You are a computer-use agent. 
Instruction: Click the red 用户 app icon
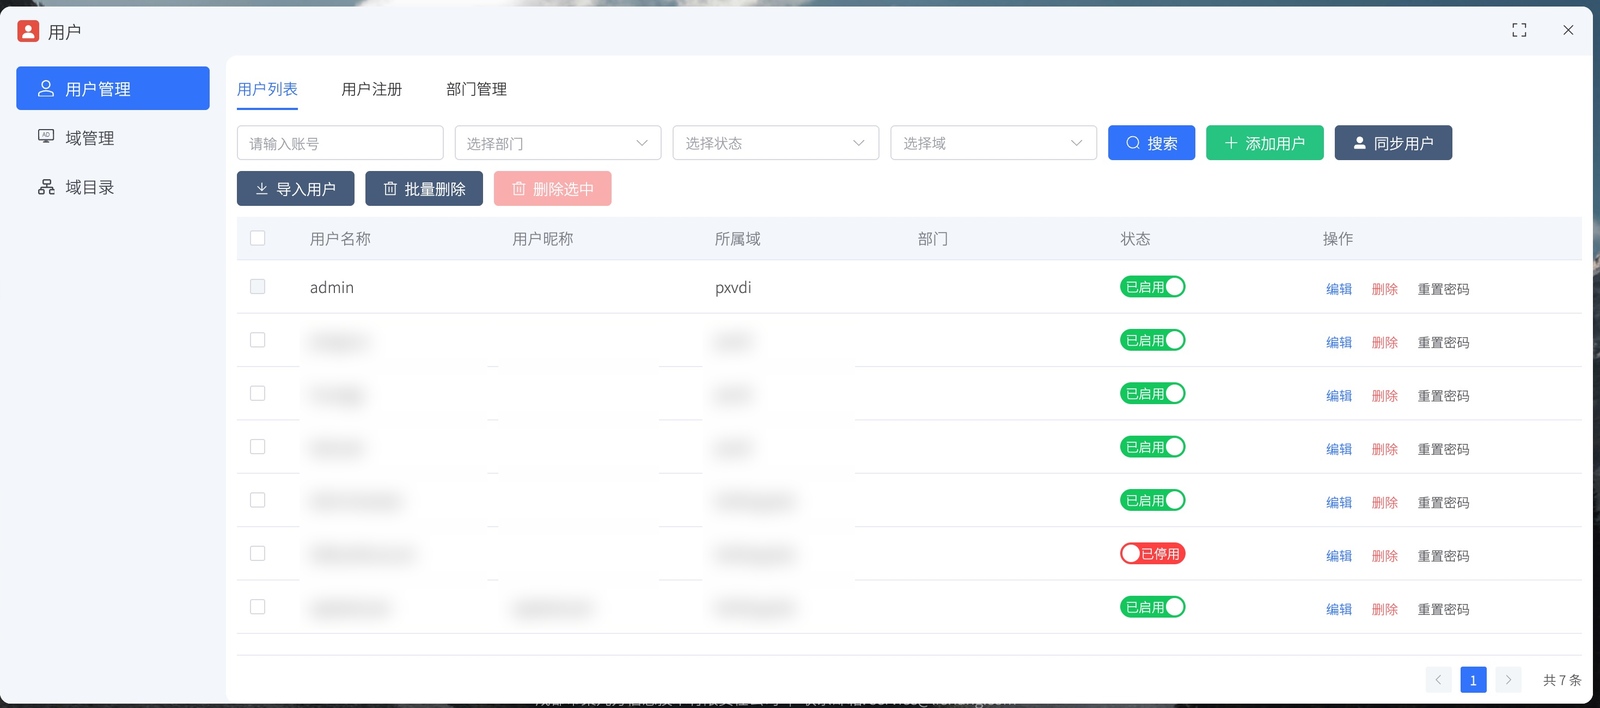28,31
